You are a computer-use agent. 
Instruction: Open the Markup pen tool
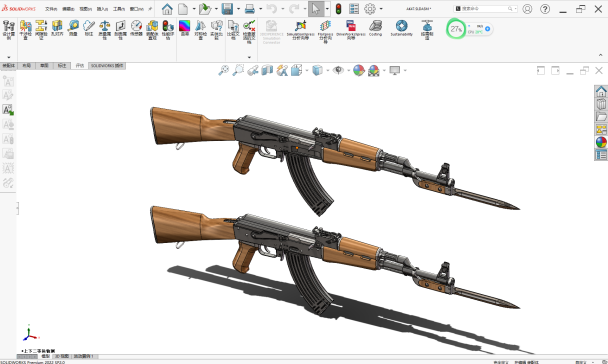pyautogui.click(x=89, y=28)
